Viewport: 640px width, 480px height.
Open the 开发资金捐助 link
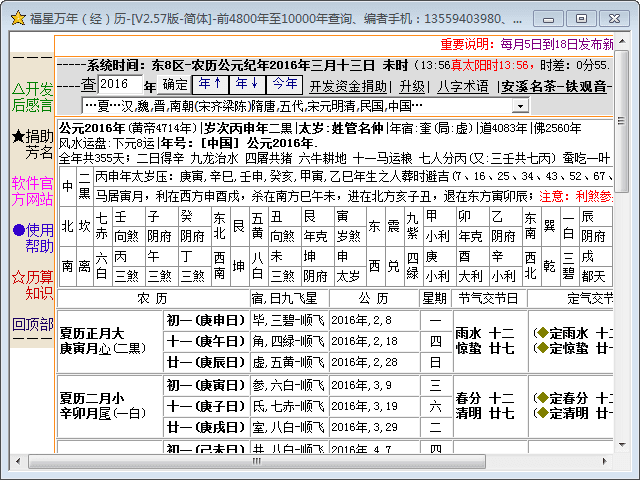pos(350,86)
